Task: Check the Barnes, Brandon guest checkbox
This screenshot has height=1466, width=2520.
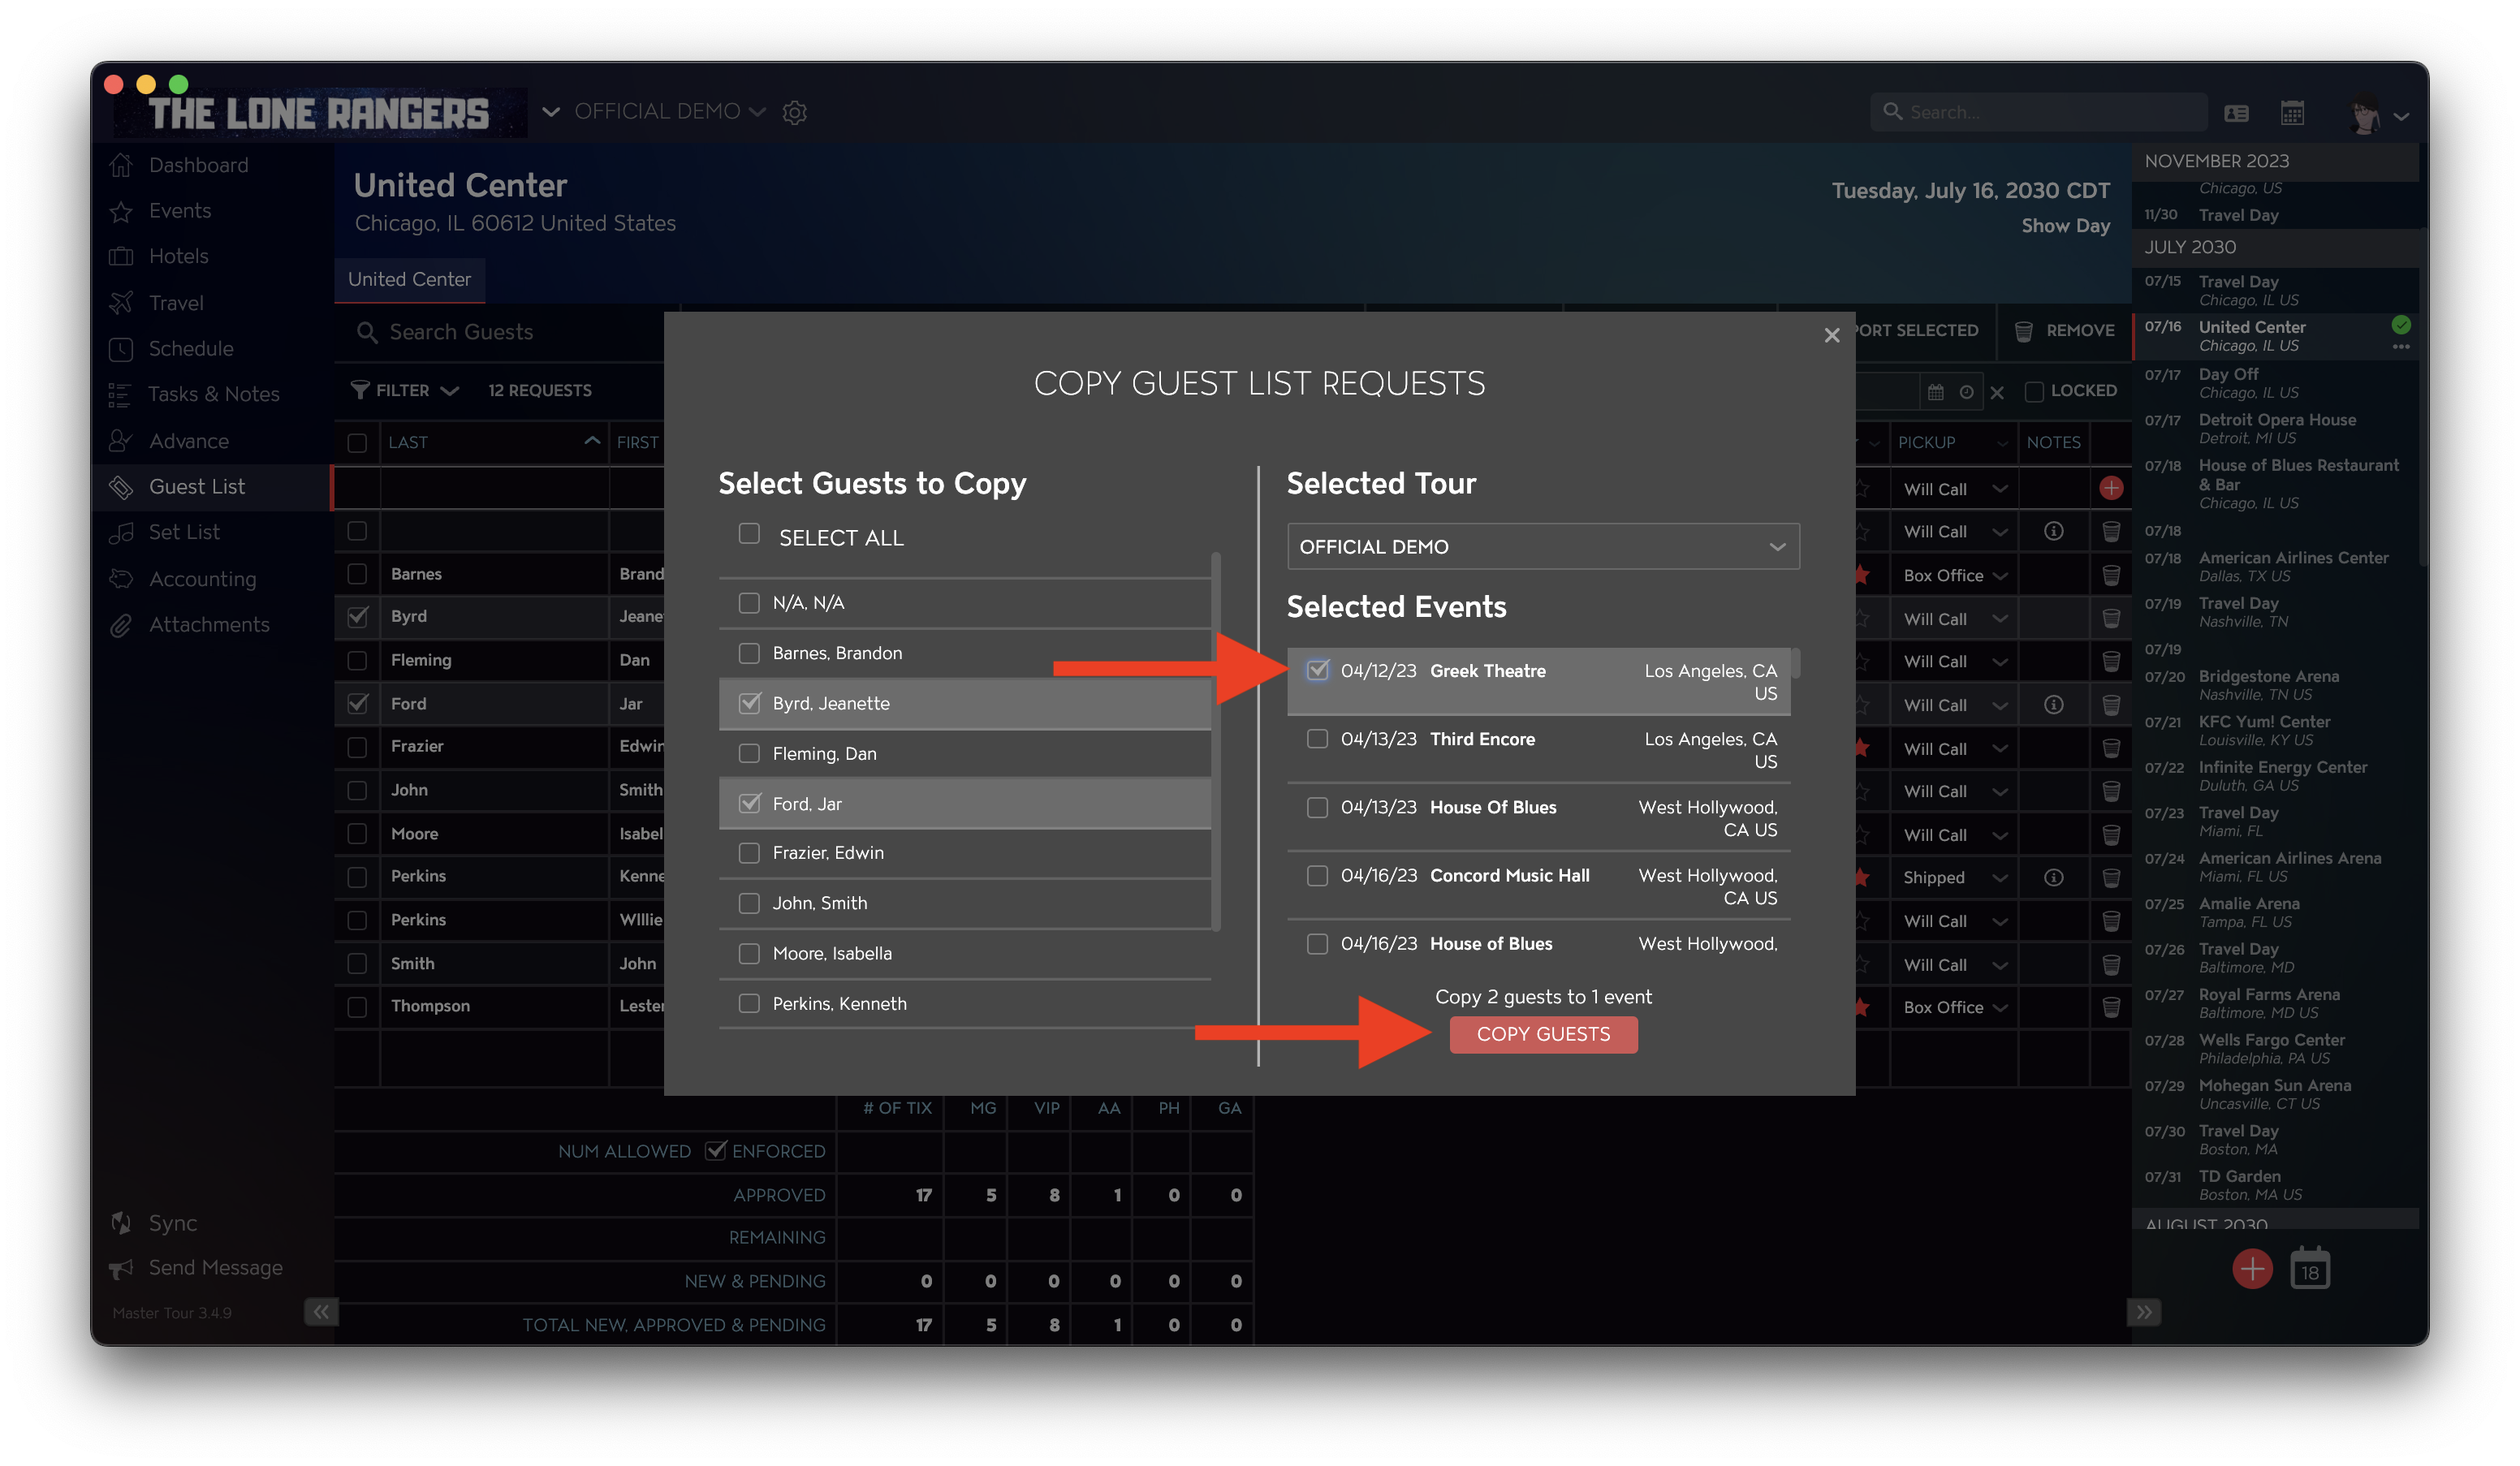Action: point(749,653)
